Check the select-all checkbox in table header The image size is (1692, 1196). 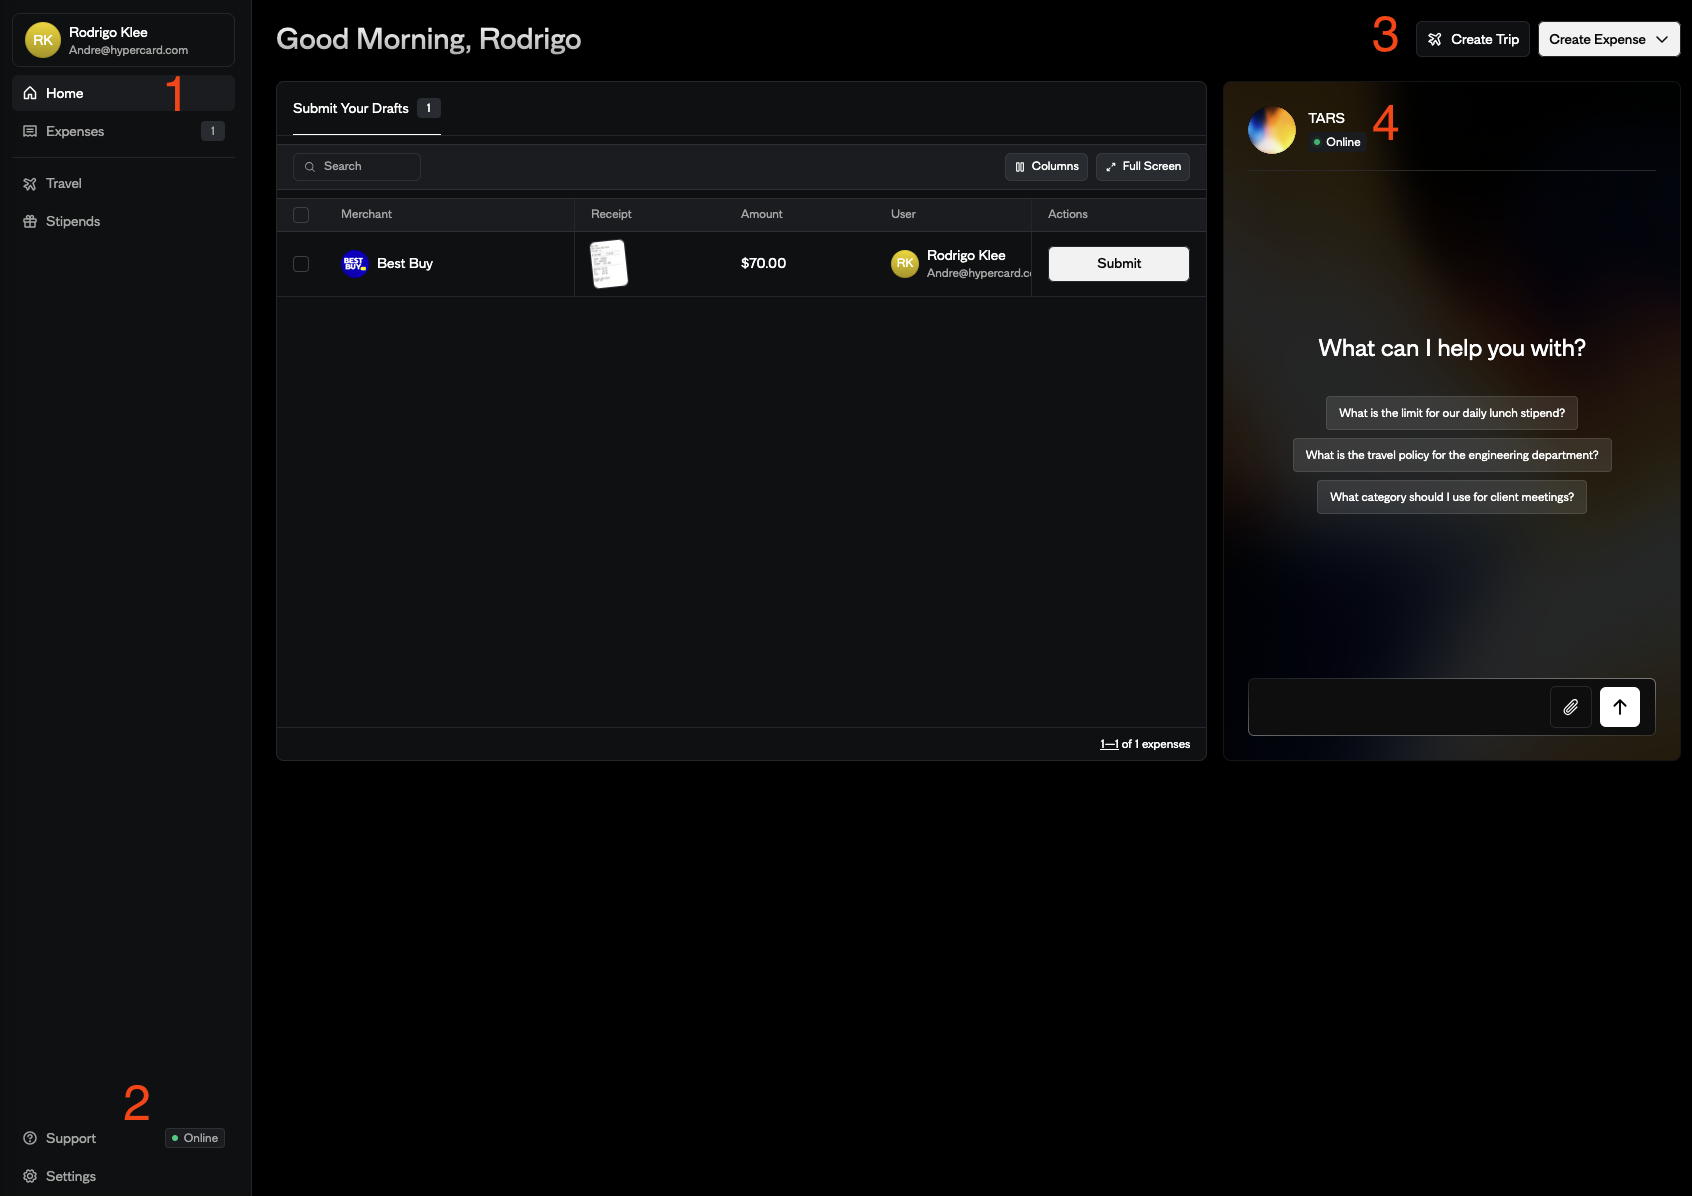[301, 214]
